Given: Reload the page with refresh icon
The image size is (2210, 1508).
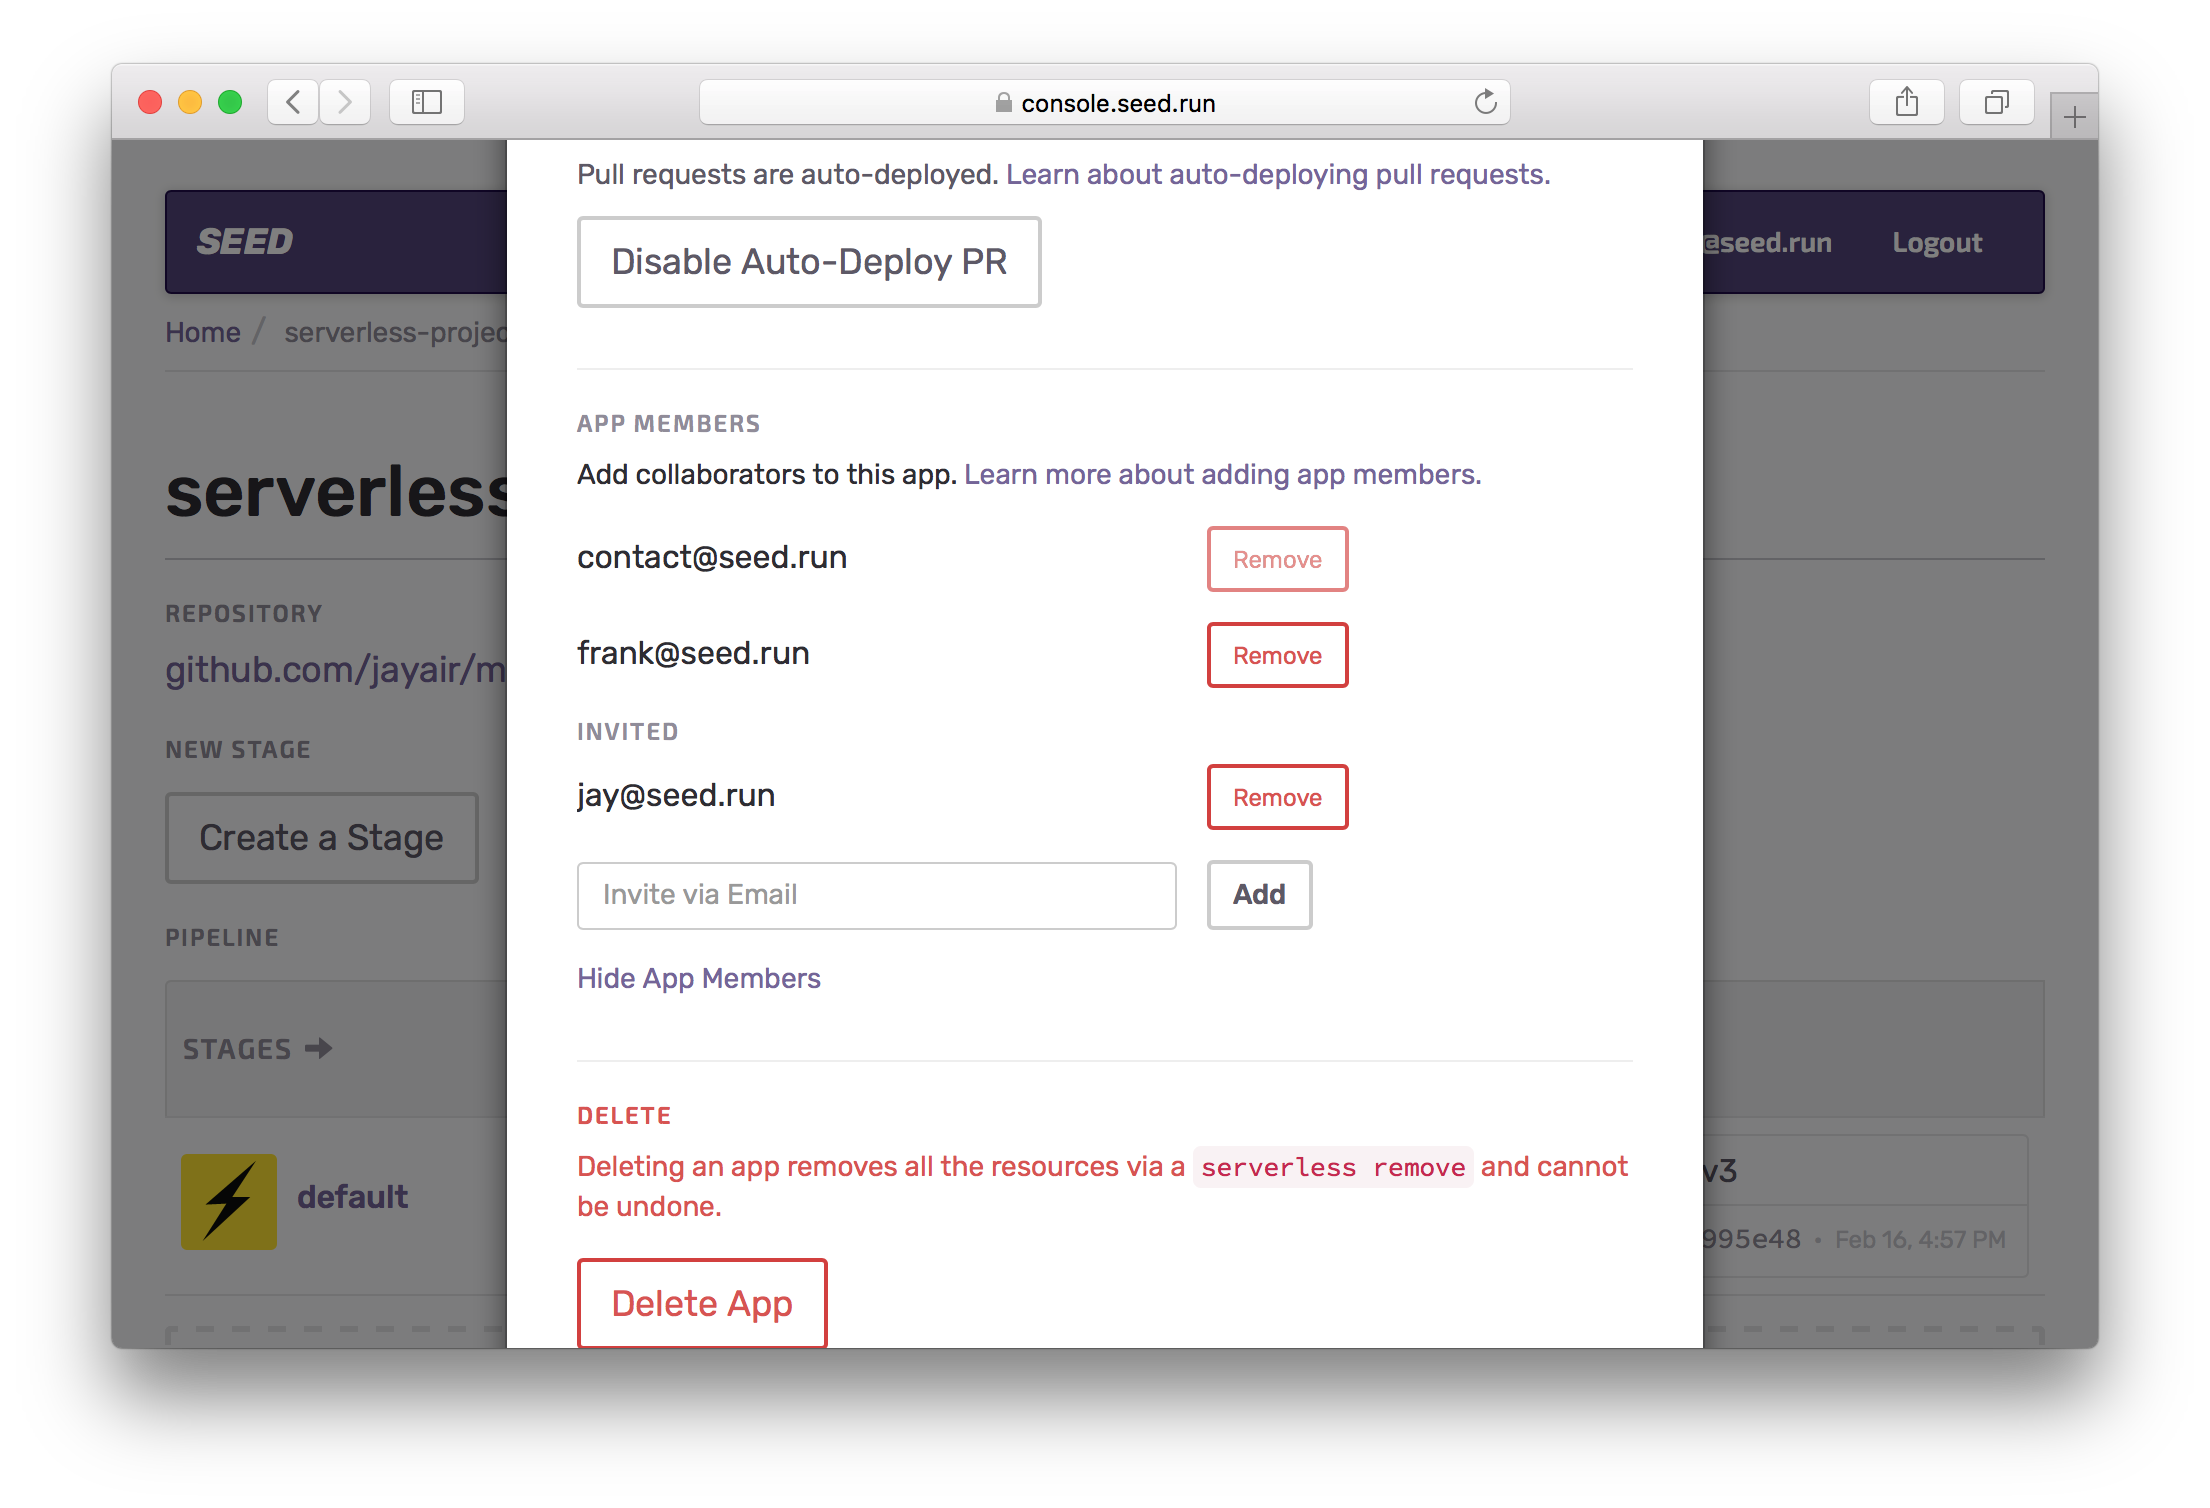Looking at the screenshot, I should coord(1485,102).
